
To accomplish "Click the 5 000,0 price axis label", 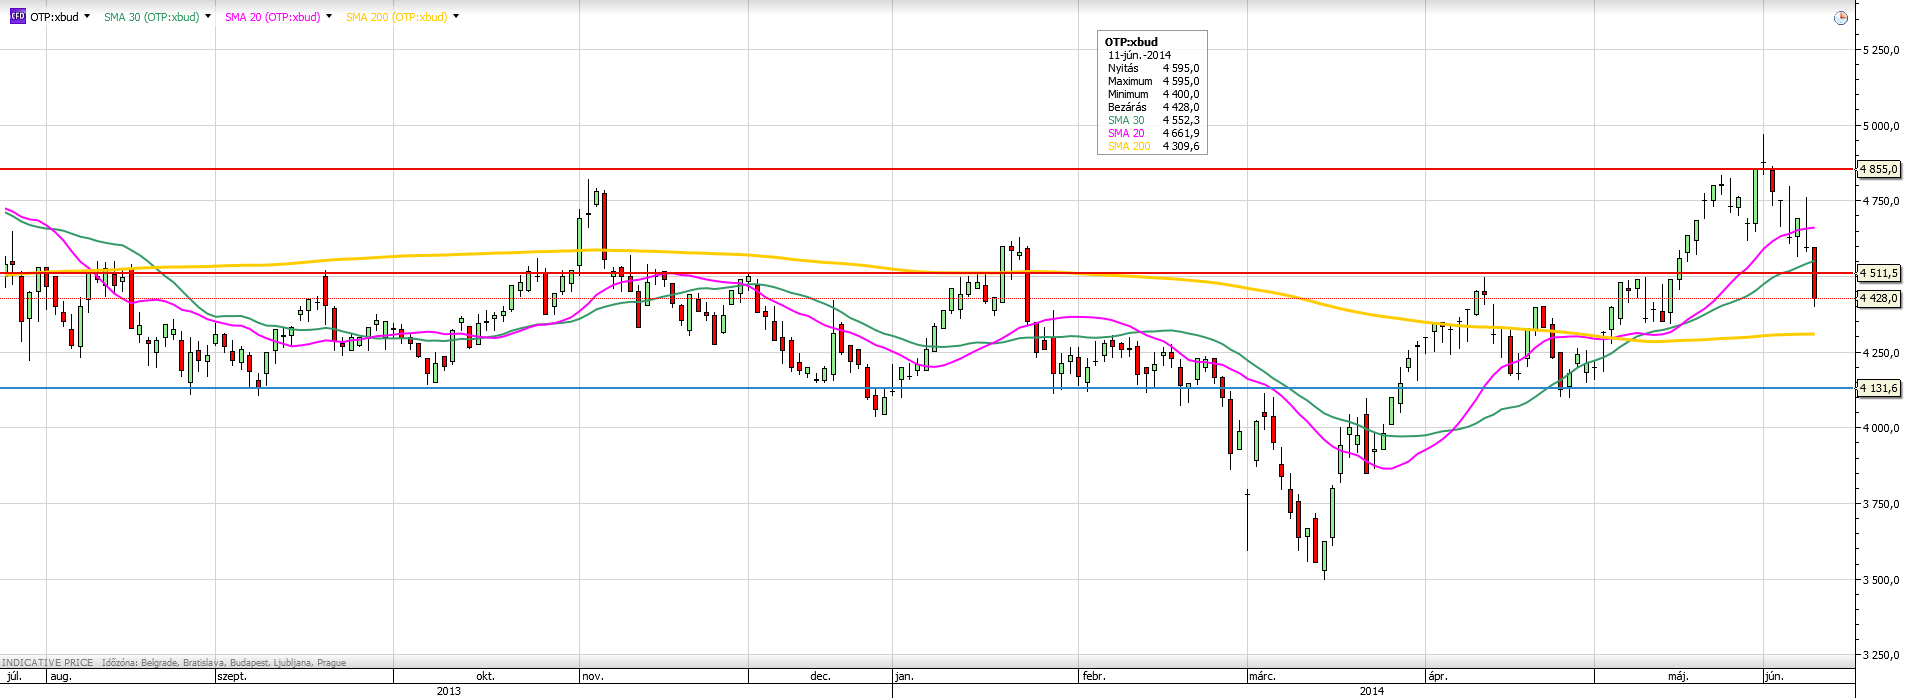I will coord(1881,126).
